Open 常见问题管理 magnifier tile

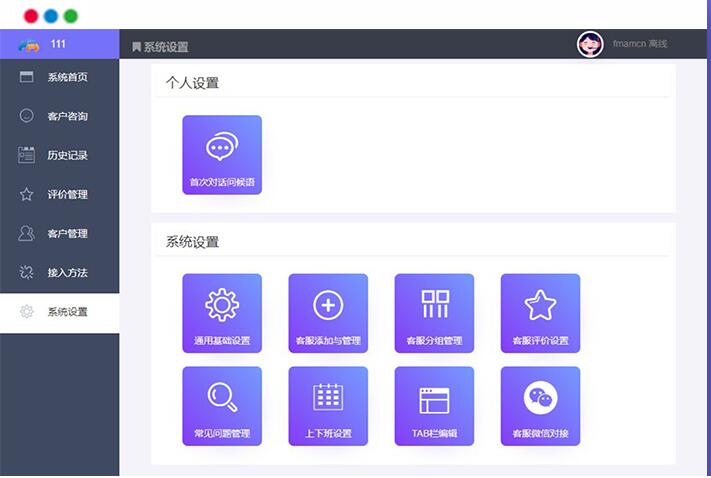(222, 405)
